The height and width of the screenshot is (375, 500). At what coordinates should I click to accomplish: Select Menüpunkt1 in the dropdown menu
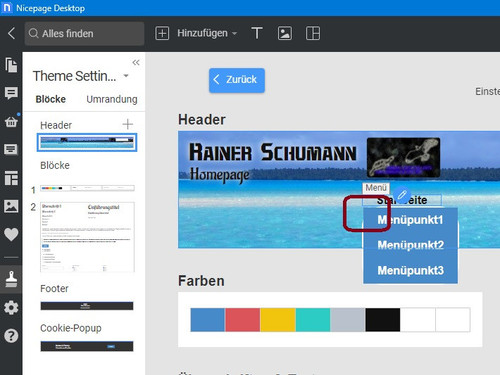click(x=410, y=220)
